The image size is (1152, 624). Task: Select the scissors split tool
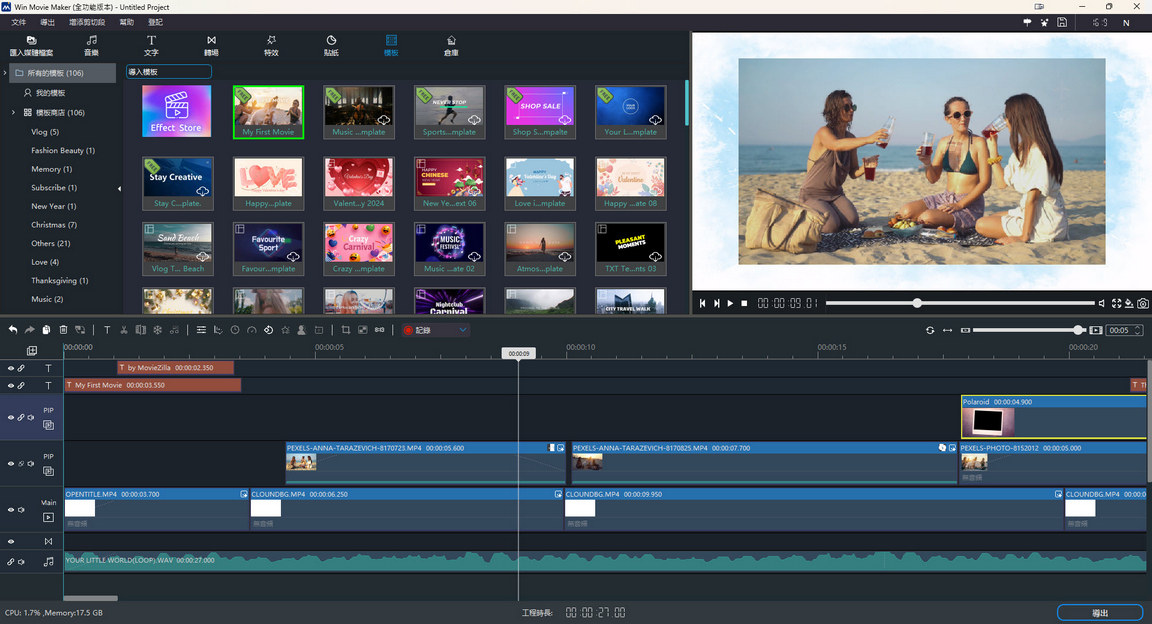pyautogui.click(x=124, y=330)
